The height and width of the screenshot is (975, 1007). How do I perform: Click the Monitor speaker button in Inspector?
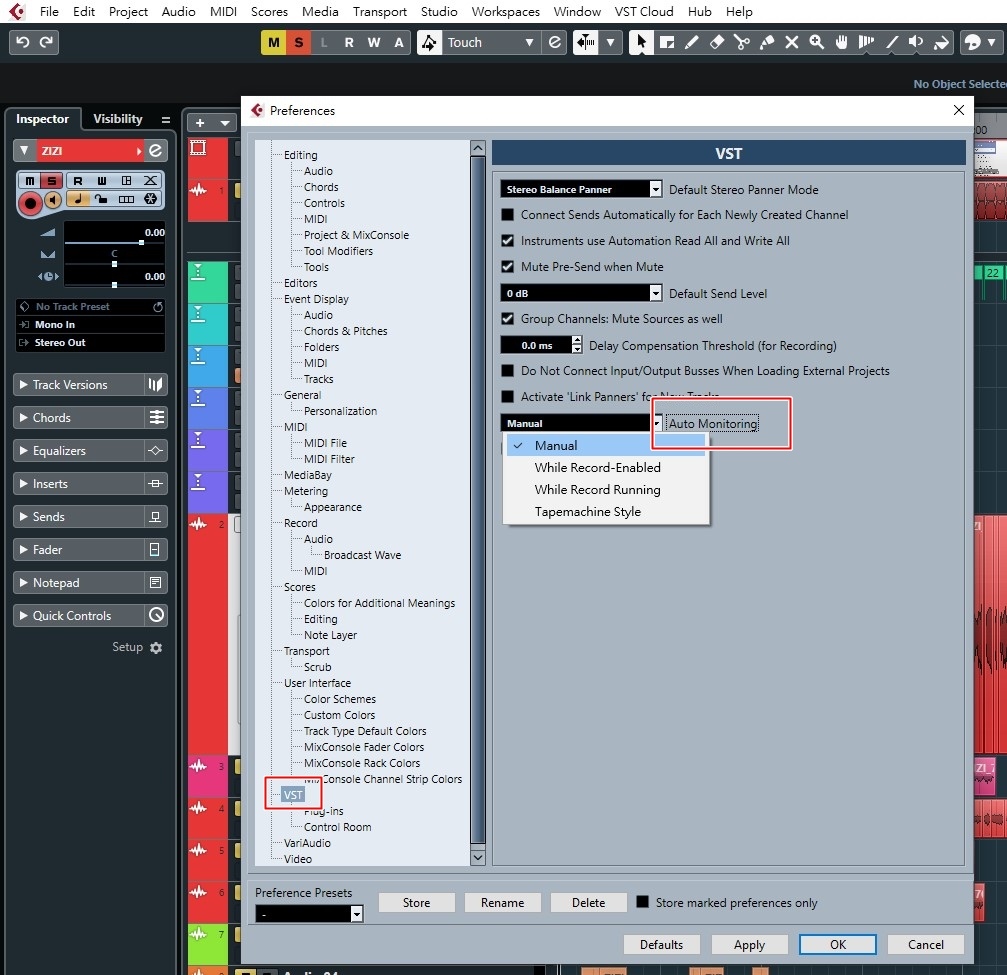(x=54, y=200)
